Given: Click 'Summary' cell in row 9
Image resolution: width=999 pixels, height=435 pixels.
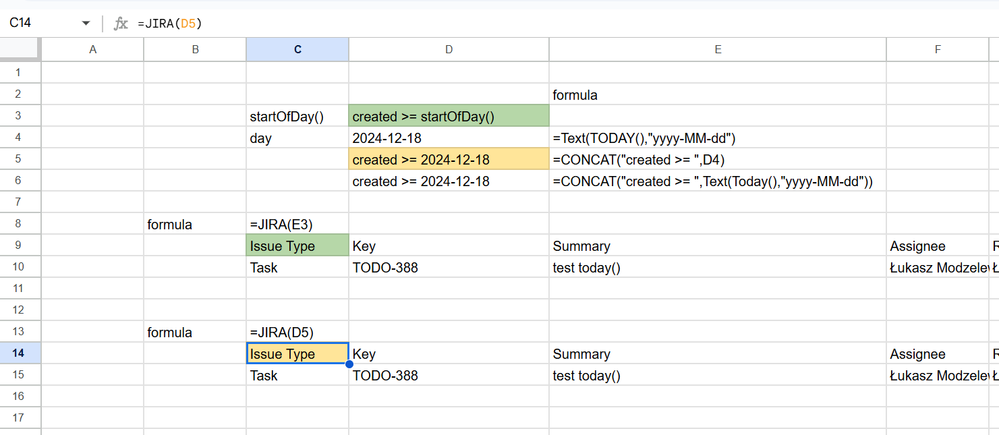Looking at the screenshot, I should pyautogui.click(x=718, y=246).
